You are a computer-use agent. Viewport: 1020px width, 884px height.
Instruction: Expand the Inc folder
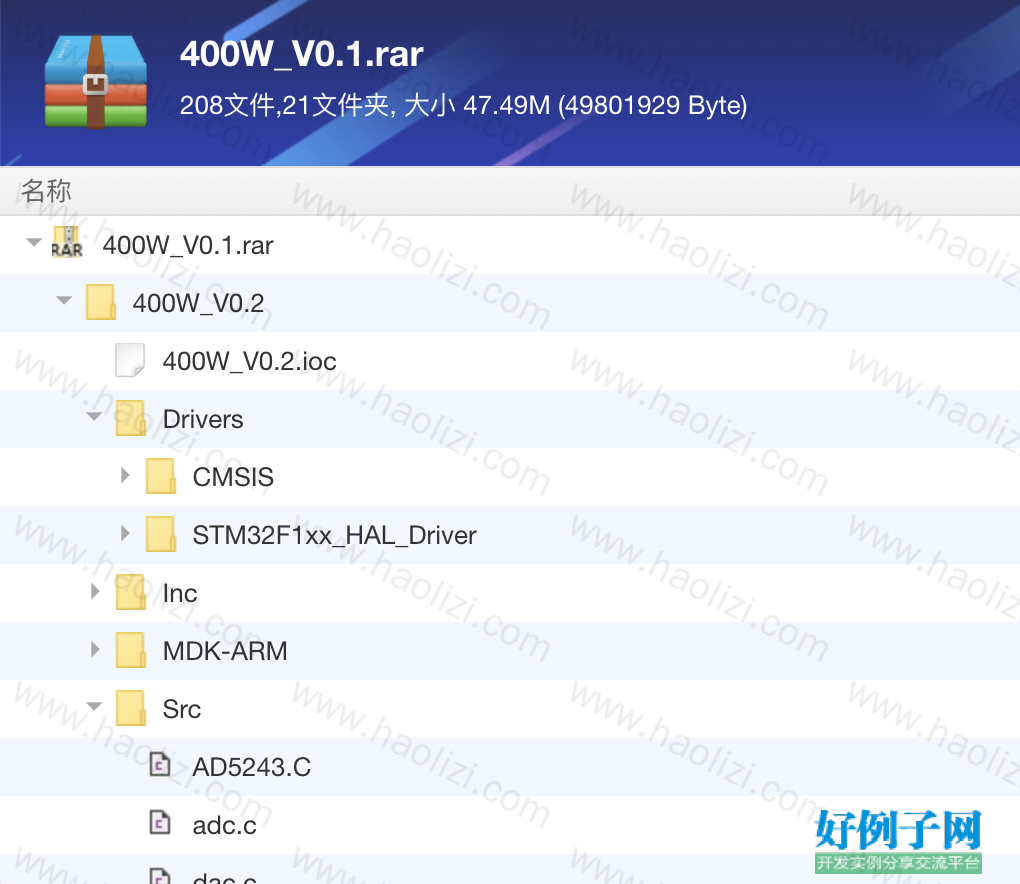pyautogui.click(x=95, y=591)
